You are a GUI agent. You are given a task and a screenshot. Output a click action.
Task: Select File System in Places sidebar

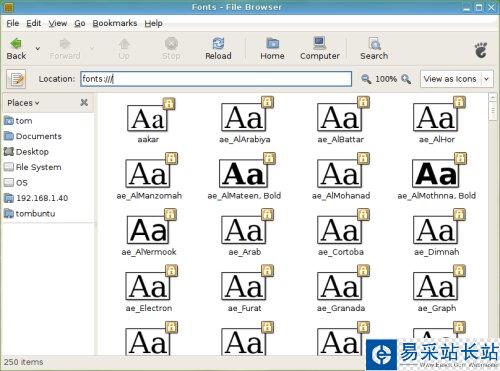coord(33,167)
